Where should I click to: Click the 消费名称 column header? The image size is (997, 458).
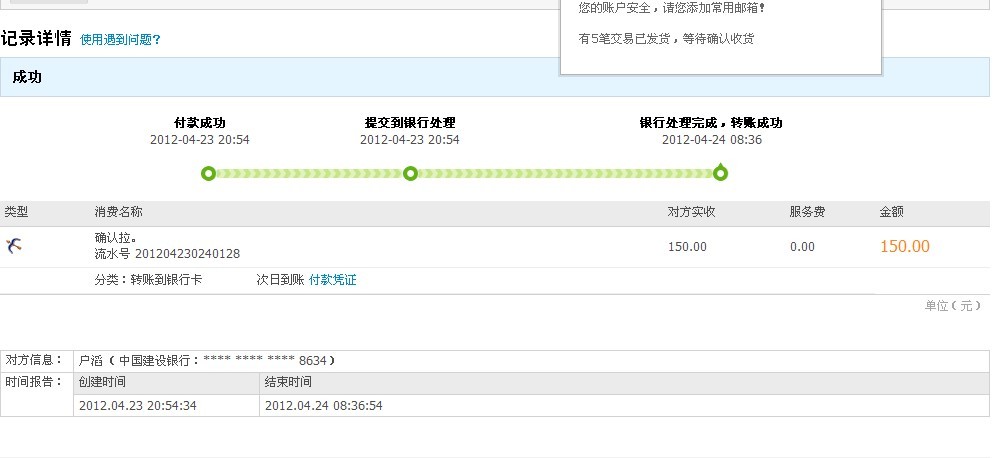[x=118, y=212]
